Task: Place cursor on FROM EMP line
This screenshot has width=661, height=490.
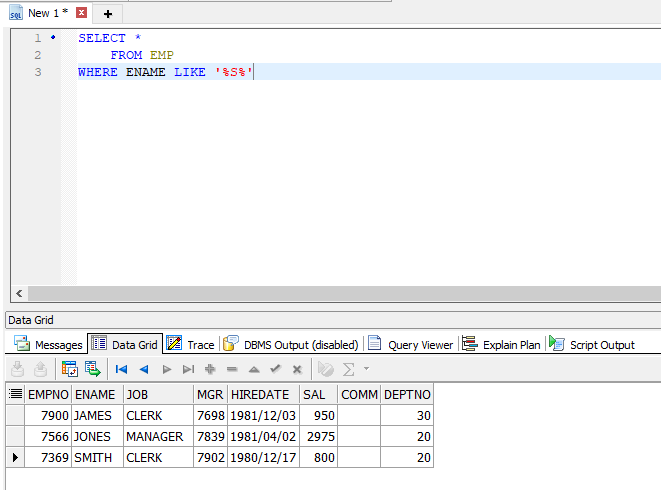Action: tap(142, 55)
